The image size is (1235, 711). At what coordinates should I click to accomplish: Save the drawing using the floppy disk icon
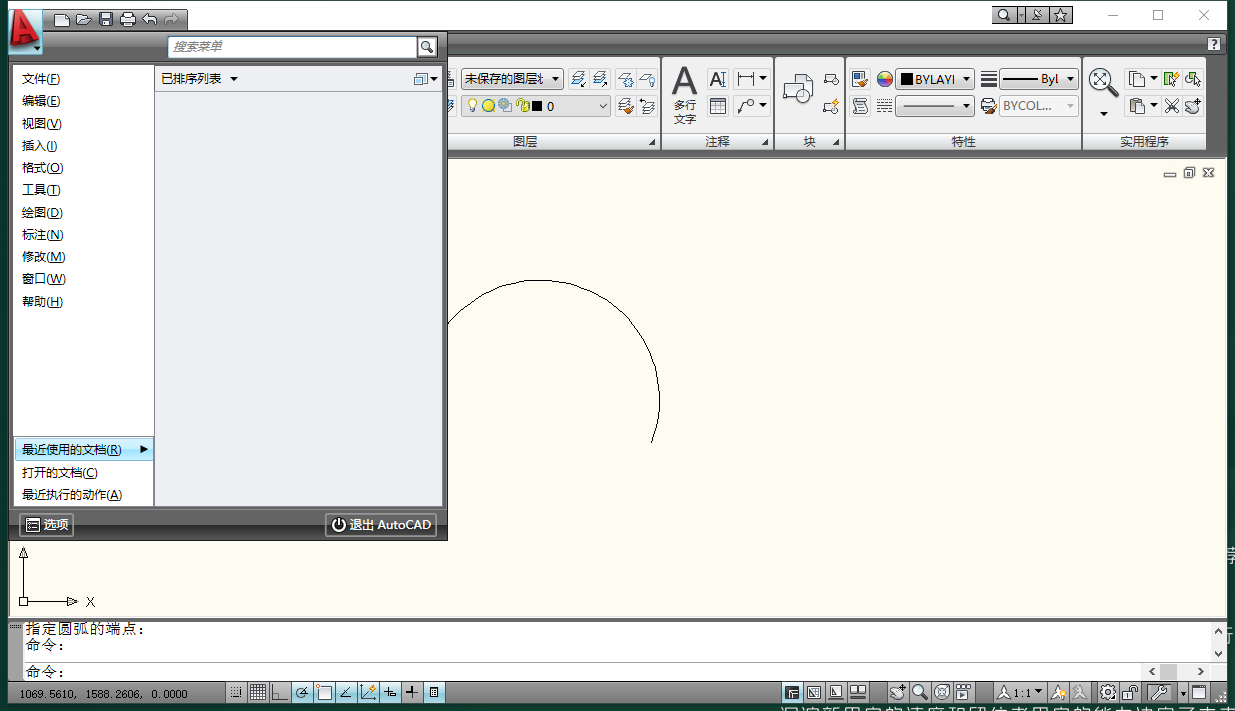pyautogui.click(x=106, y=19)
